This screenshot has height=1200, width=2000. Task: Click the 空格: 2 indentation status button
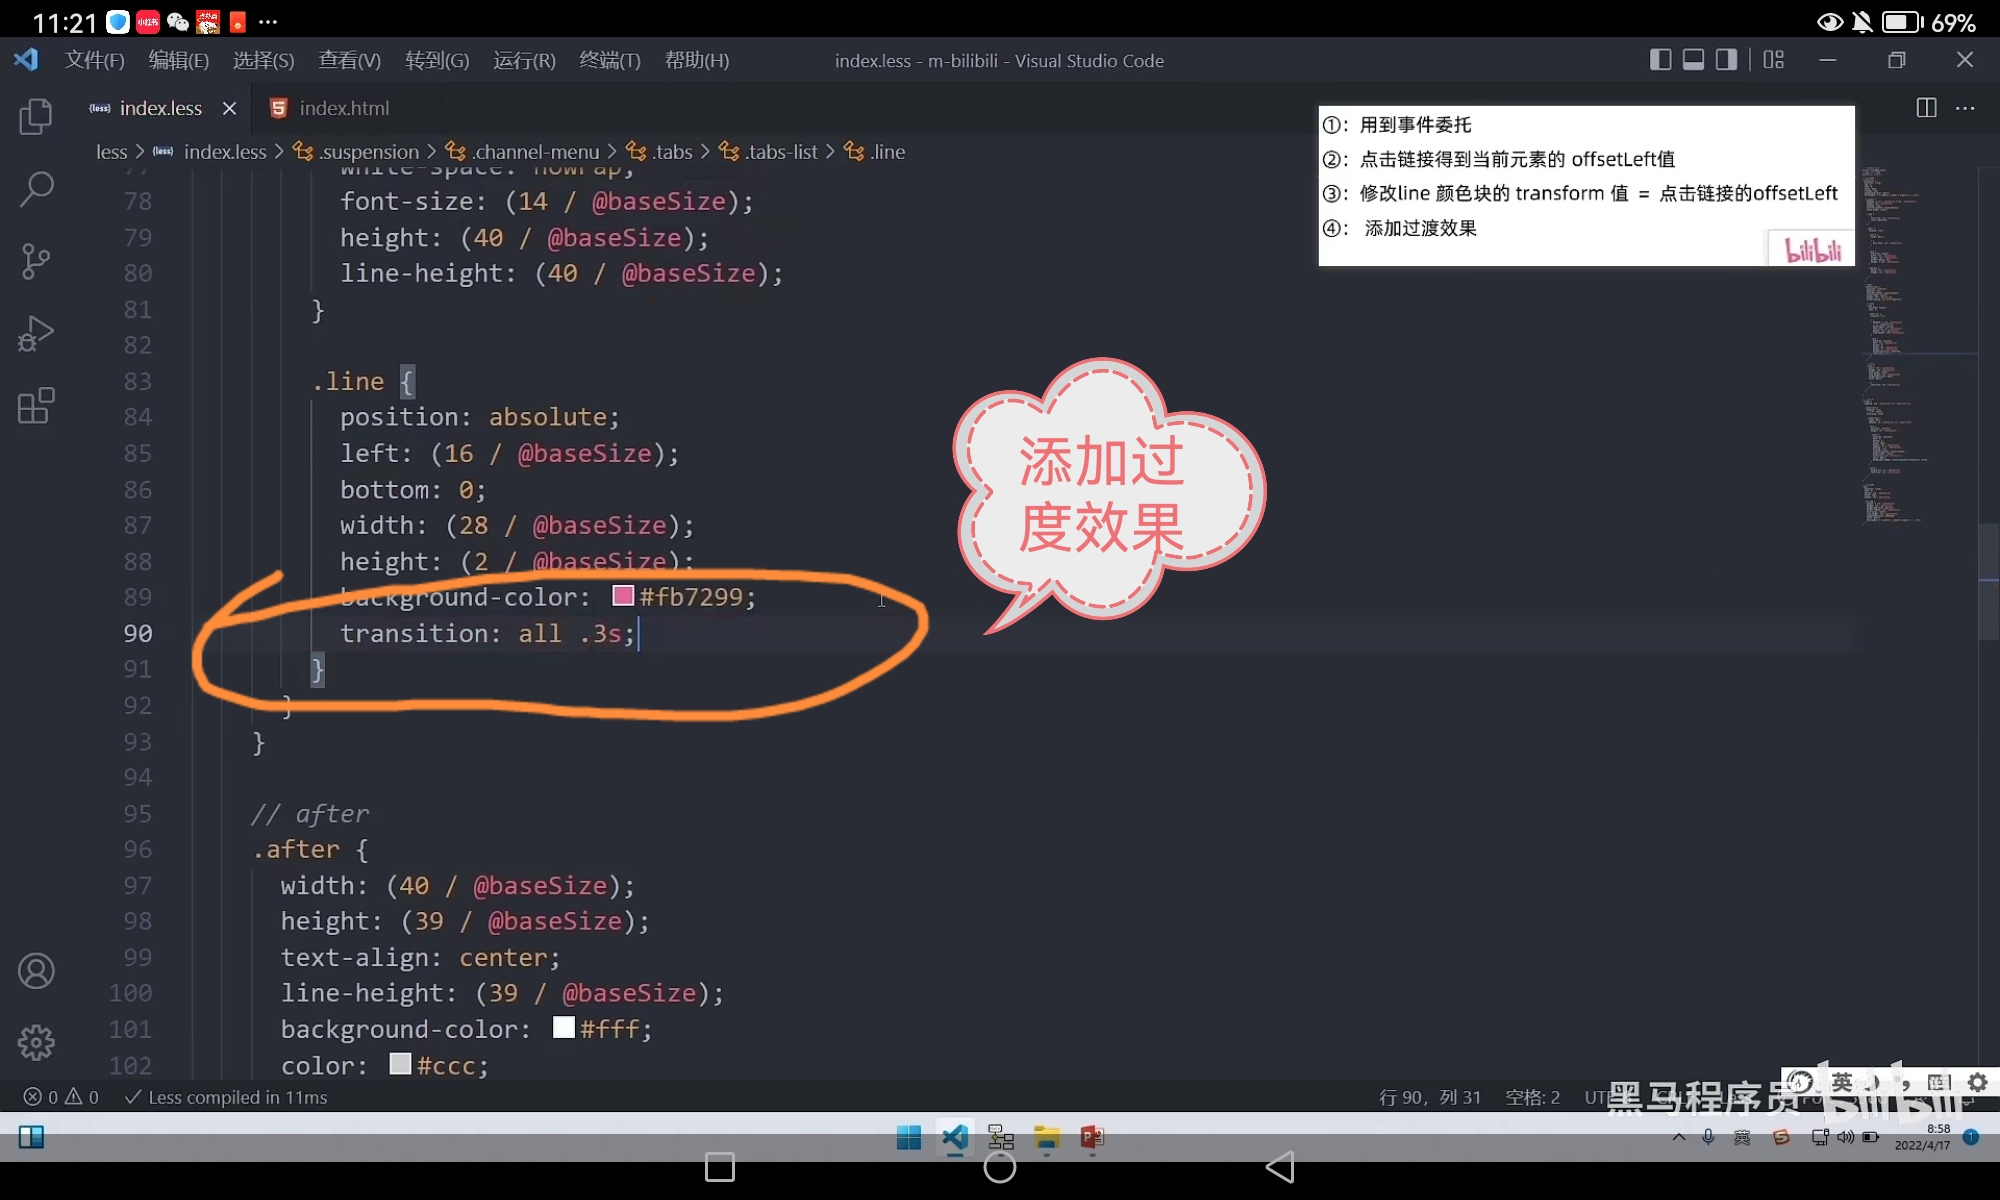1532,1097
